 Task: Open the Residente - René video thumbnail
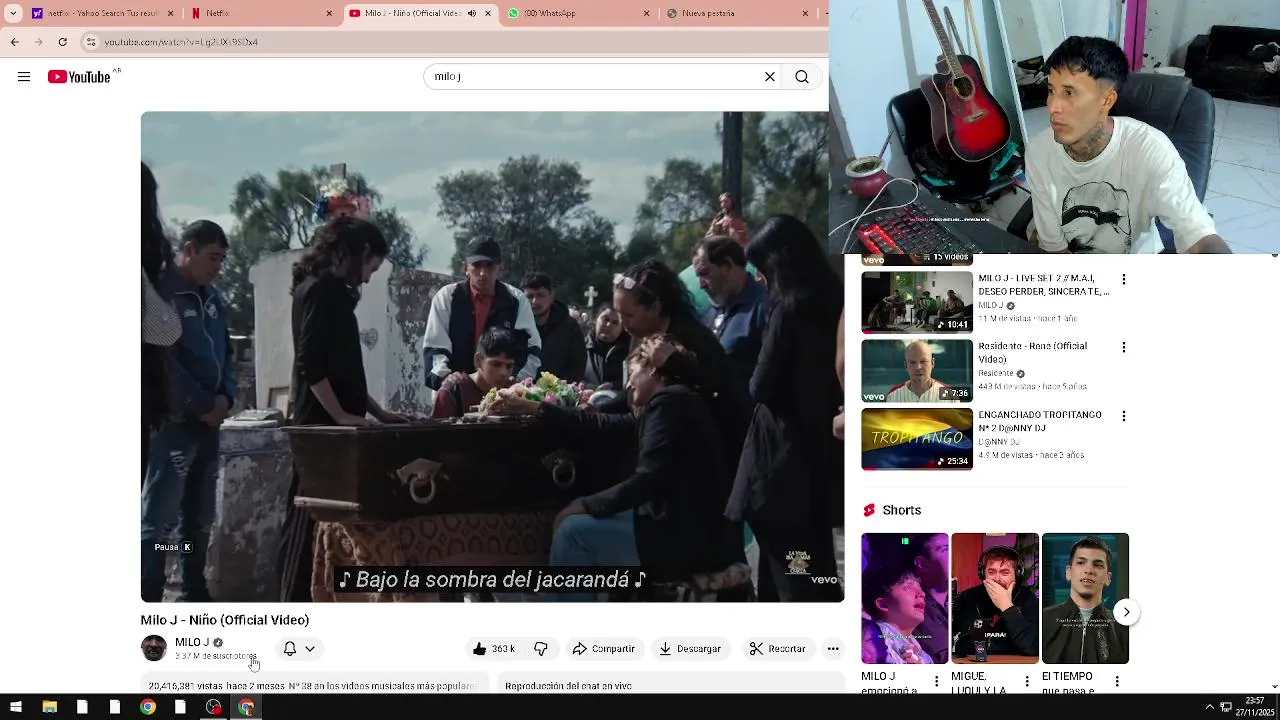pos(917,371)
